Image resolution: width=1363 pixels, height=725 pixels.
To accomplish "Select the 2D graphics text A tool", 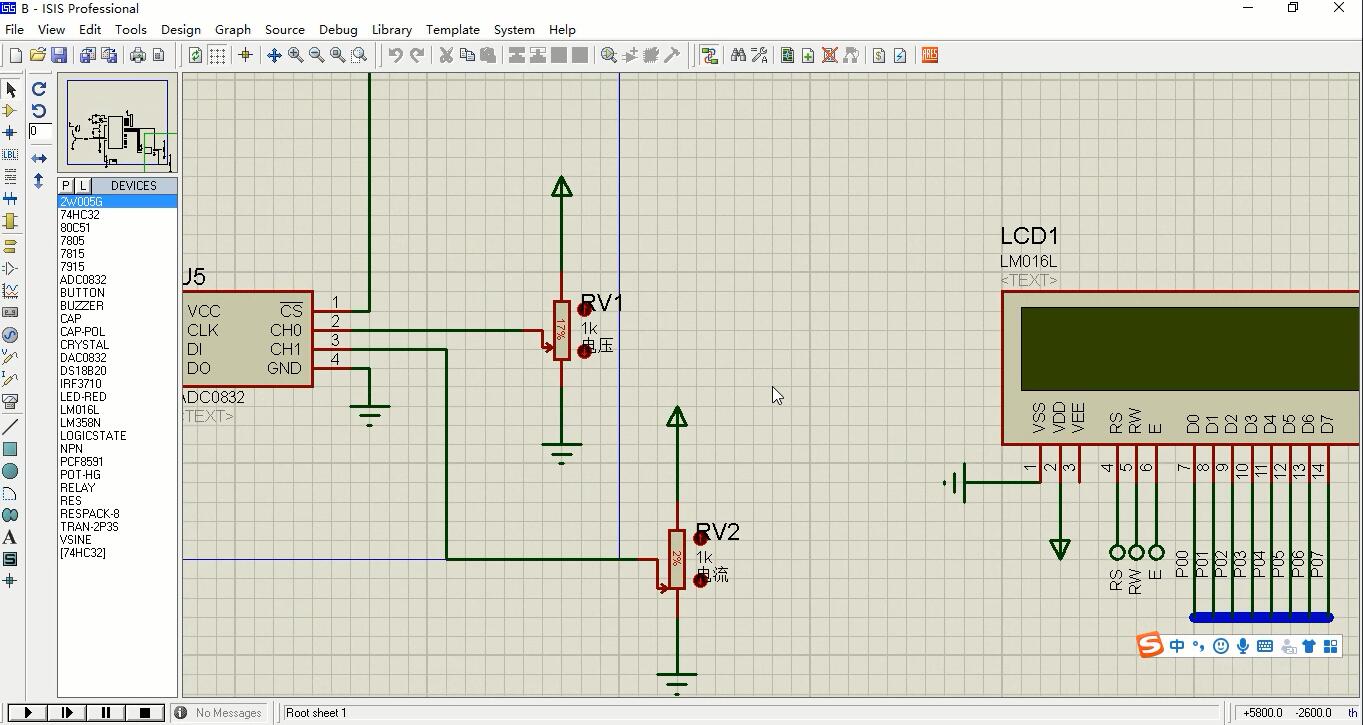I will (x=10, y=537).
